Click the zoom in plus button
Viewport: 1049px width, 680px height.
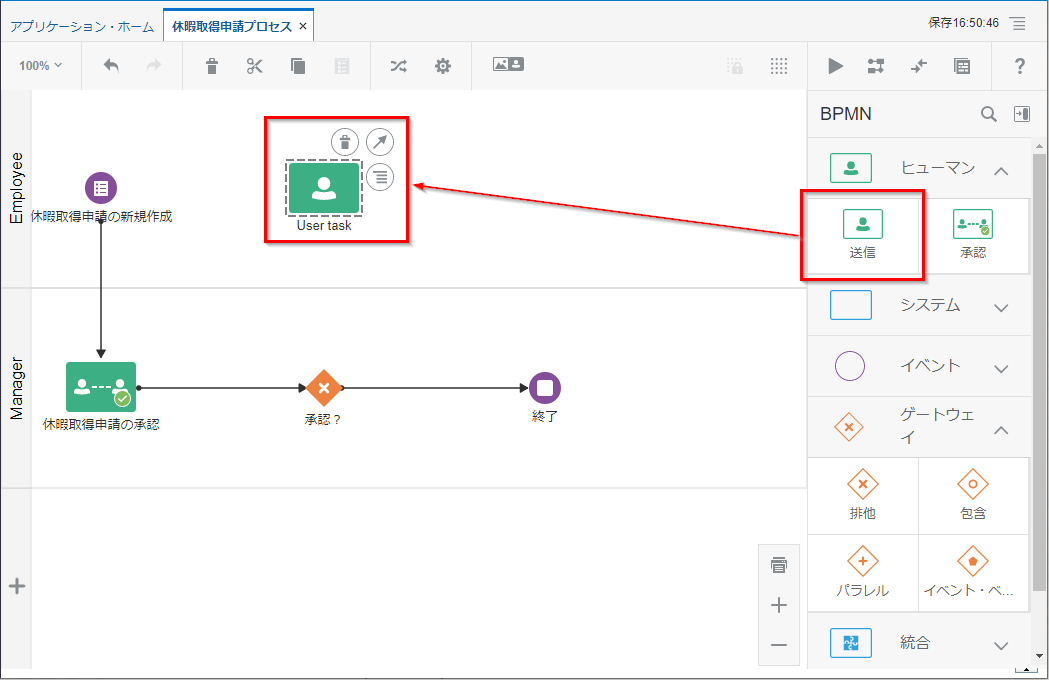click(x=779, y=605)
